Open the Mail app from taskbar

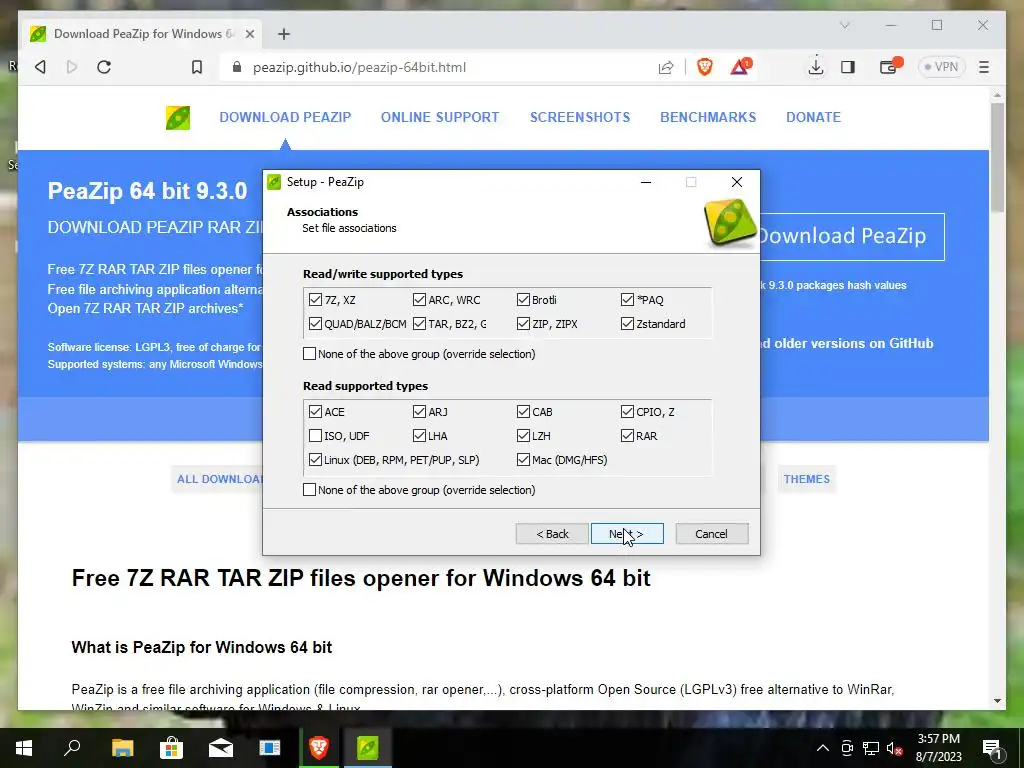tap(221, 748)
